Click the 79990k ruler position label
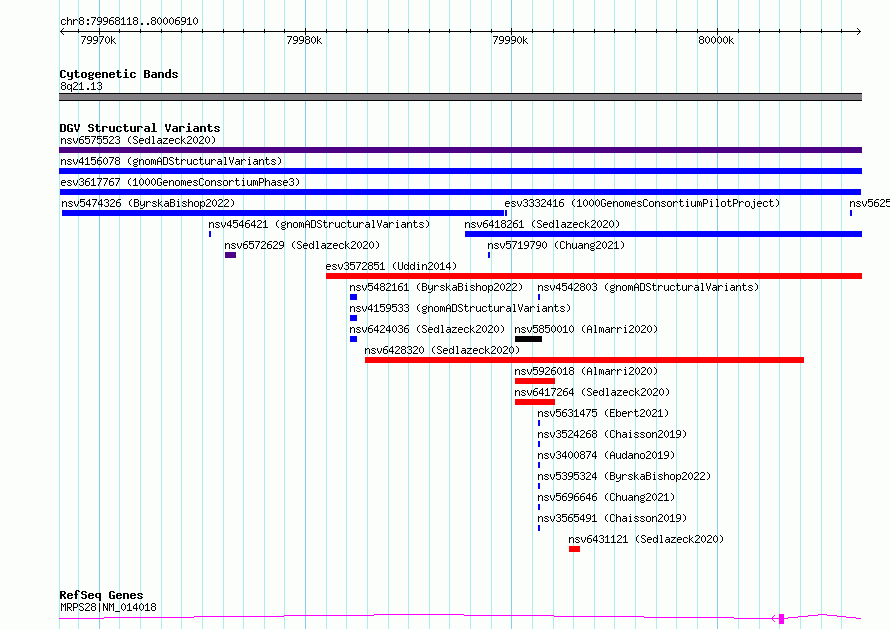Image resolution: width=890 pixels, height=629 pixels. tap(510, 40)
